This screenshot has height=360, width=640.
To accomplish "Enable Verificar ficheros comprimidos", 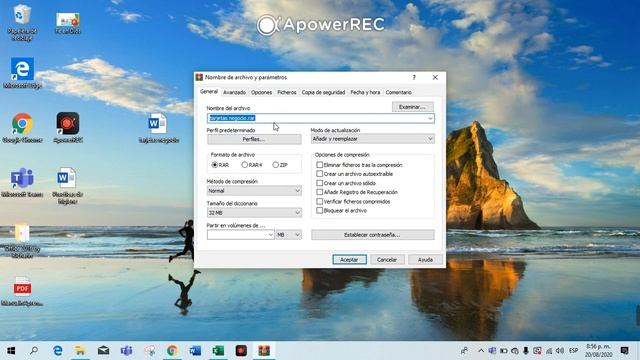I will pyautogui.click(x=320, y=201).
